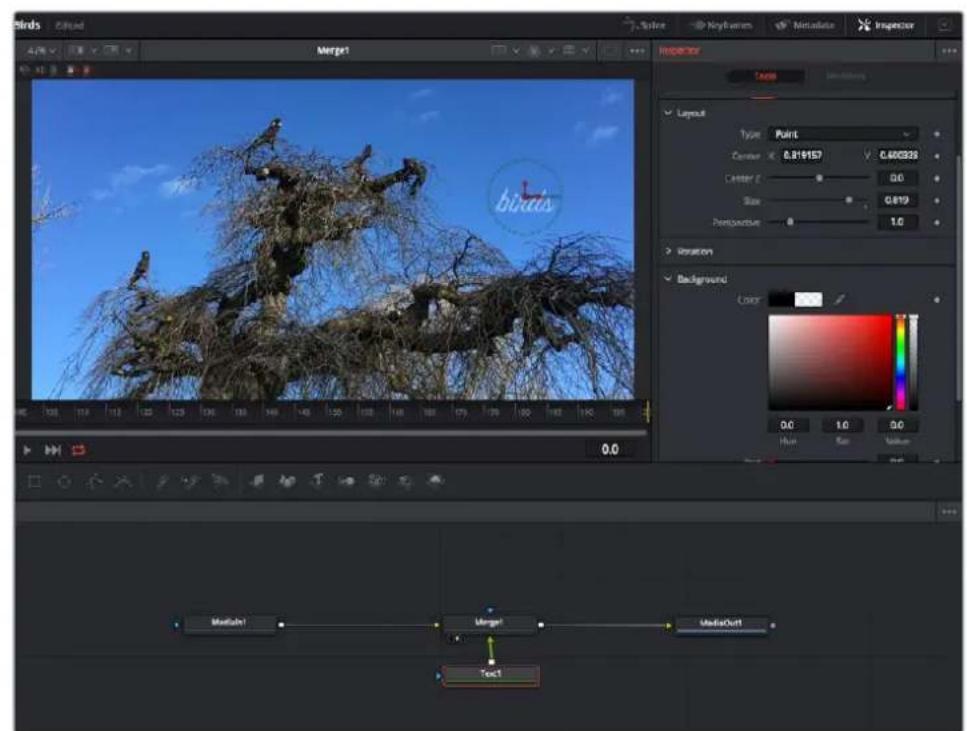Click the Hue value field

pyautogui.click(x=788, y=425)
